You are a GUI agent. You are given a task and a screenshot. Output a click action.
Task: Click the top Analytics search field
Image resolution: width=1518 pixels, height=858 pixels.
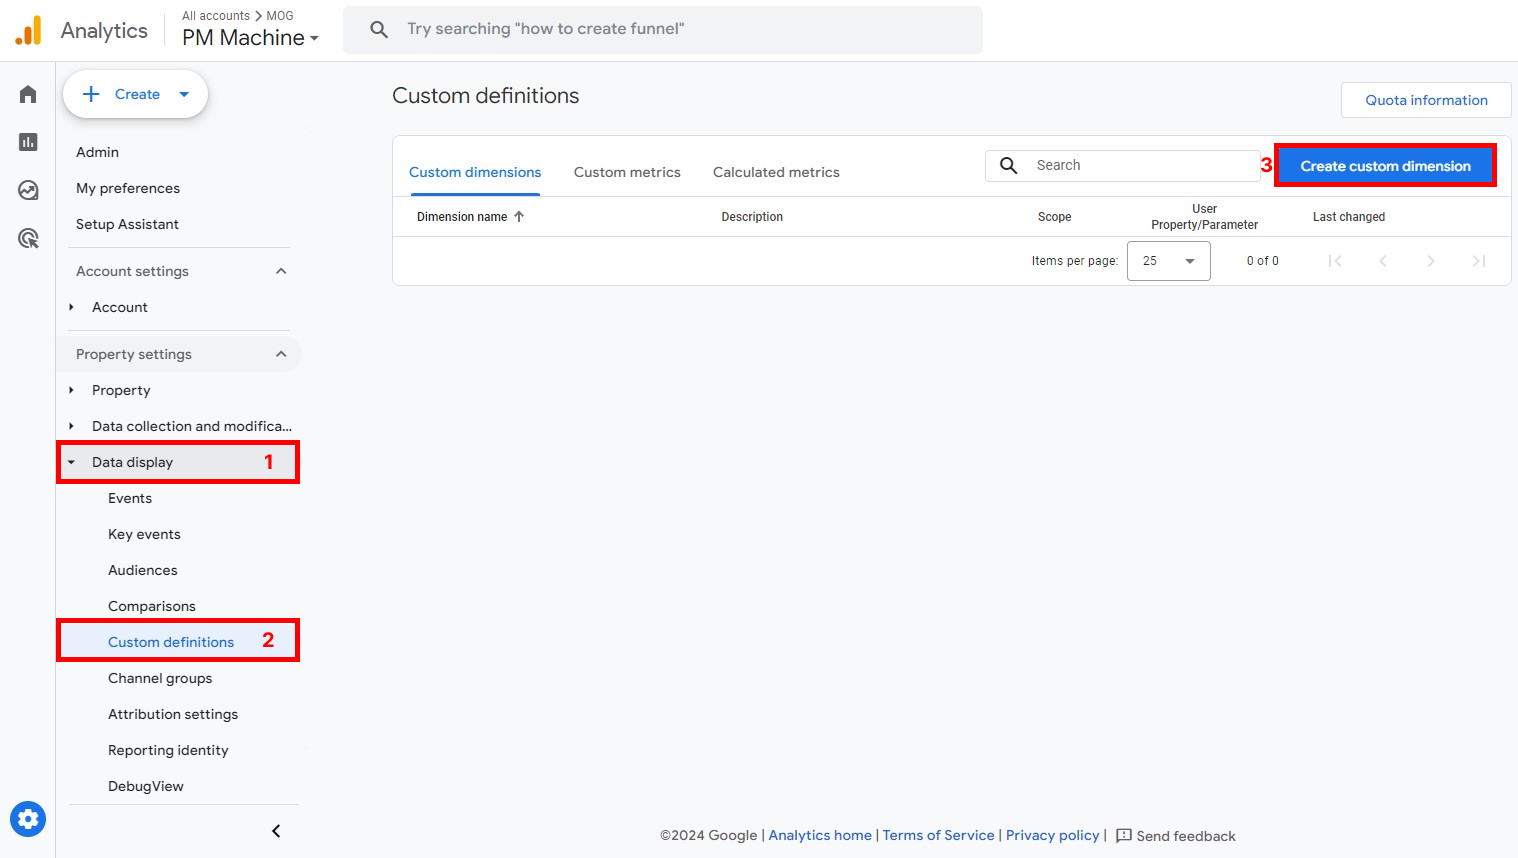663,29
